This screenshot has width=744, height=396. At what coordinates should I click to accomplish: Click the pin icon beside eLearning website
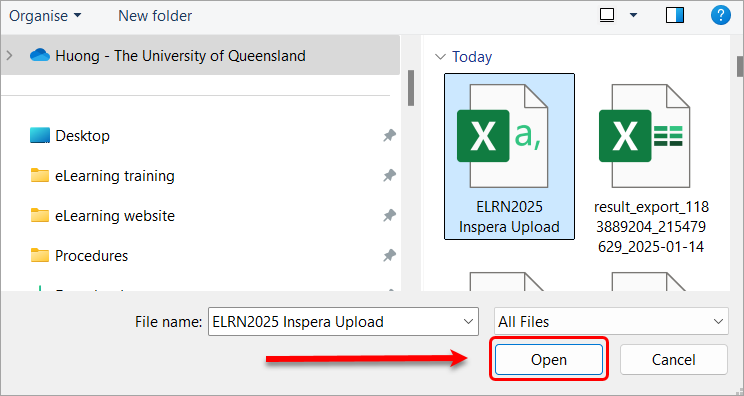tap(389, 216)
